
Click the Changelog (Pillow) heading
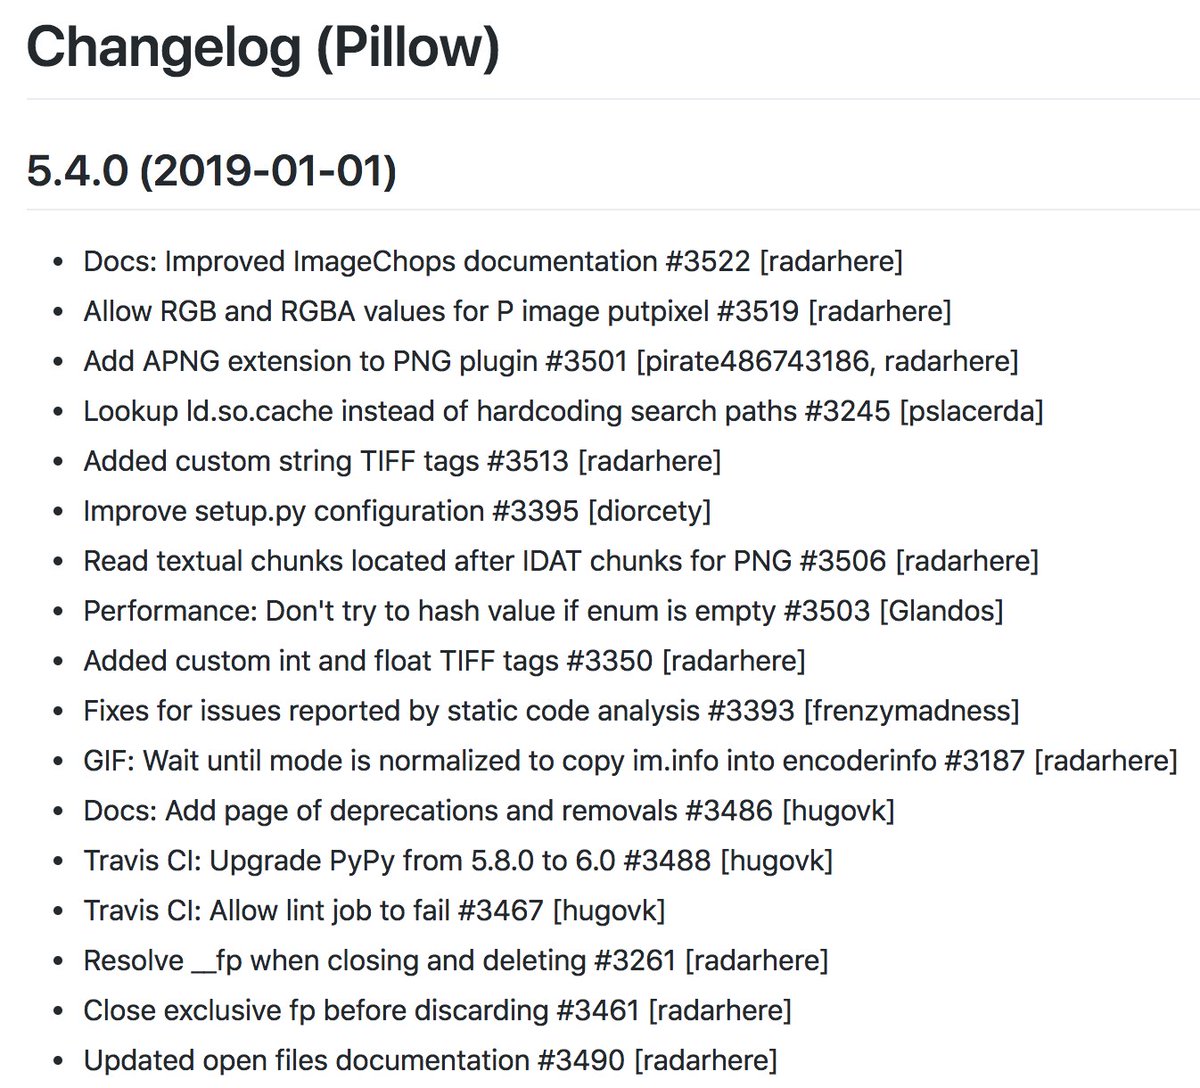262,48
